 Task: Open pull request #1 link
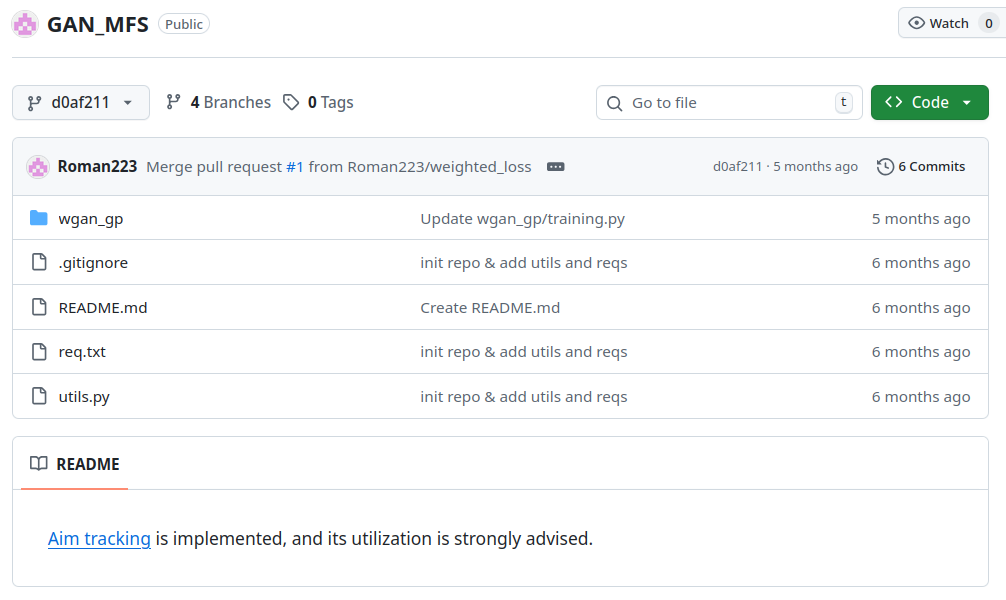(x=295, y=167)
